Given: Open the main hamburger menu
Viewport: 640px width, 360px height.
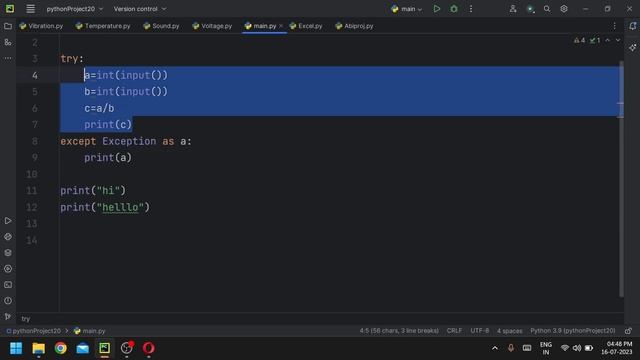Looking at the screenshot, I should [x=30, y=9].
